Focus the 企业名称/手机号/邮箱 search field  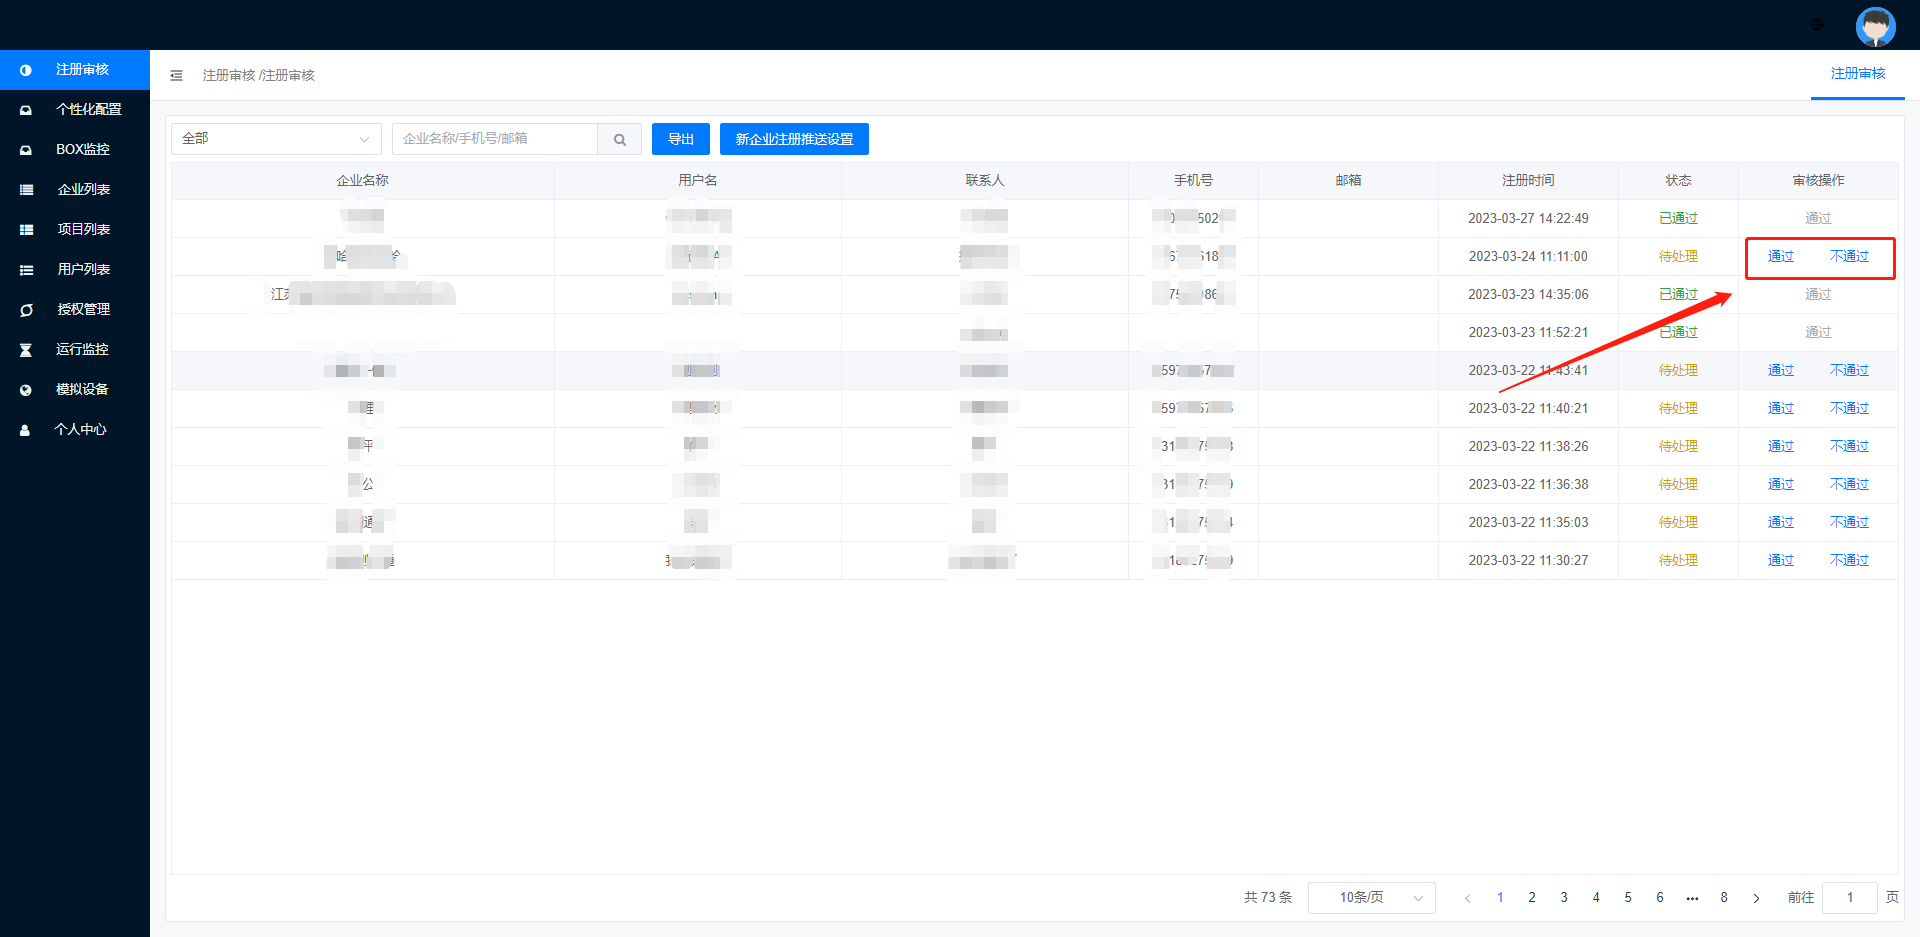pyautogui.click(x=495, y=139)
